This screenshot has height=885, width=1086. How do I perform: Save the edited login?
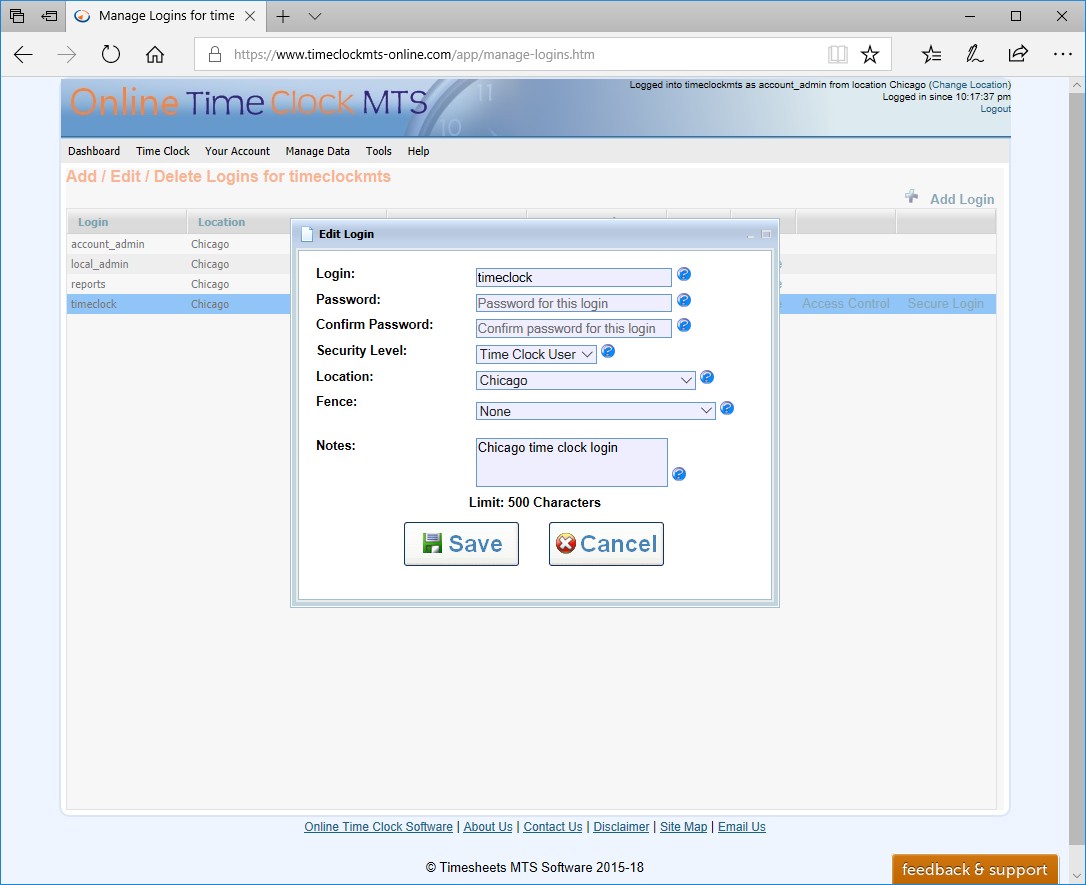[461, 544]
